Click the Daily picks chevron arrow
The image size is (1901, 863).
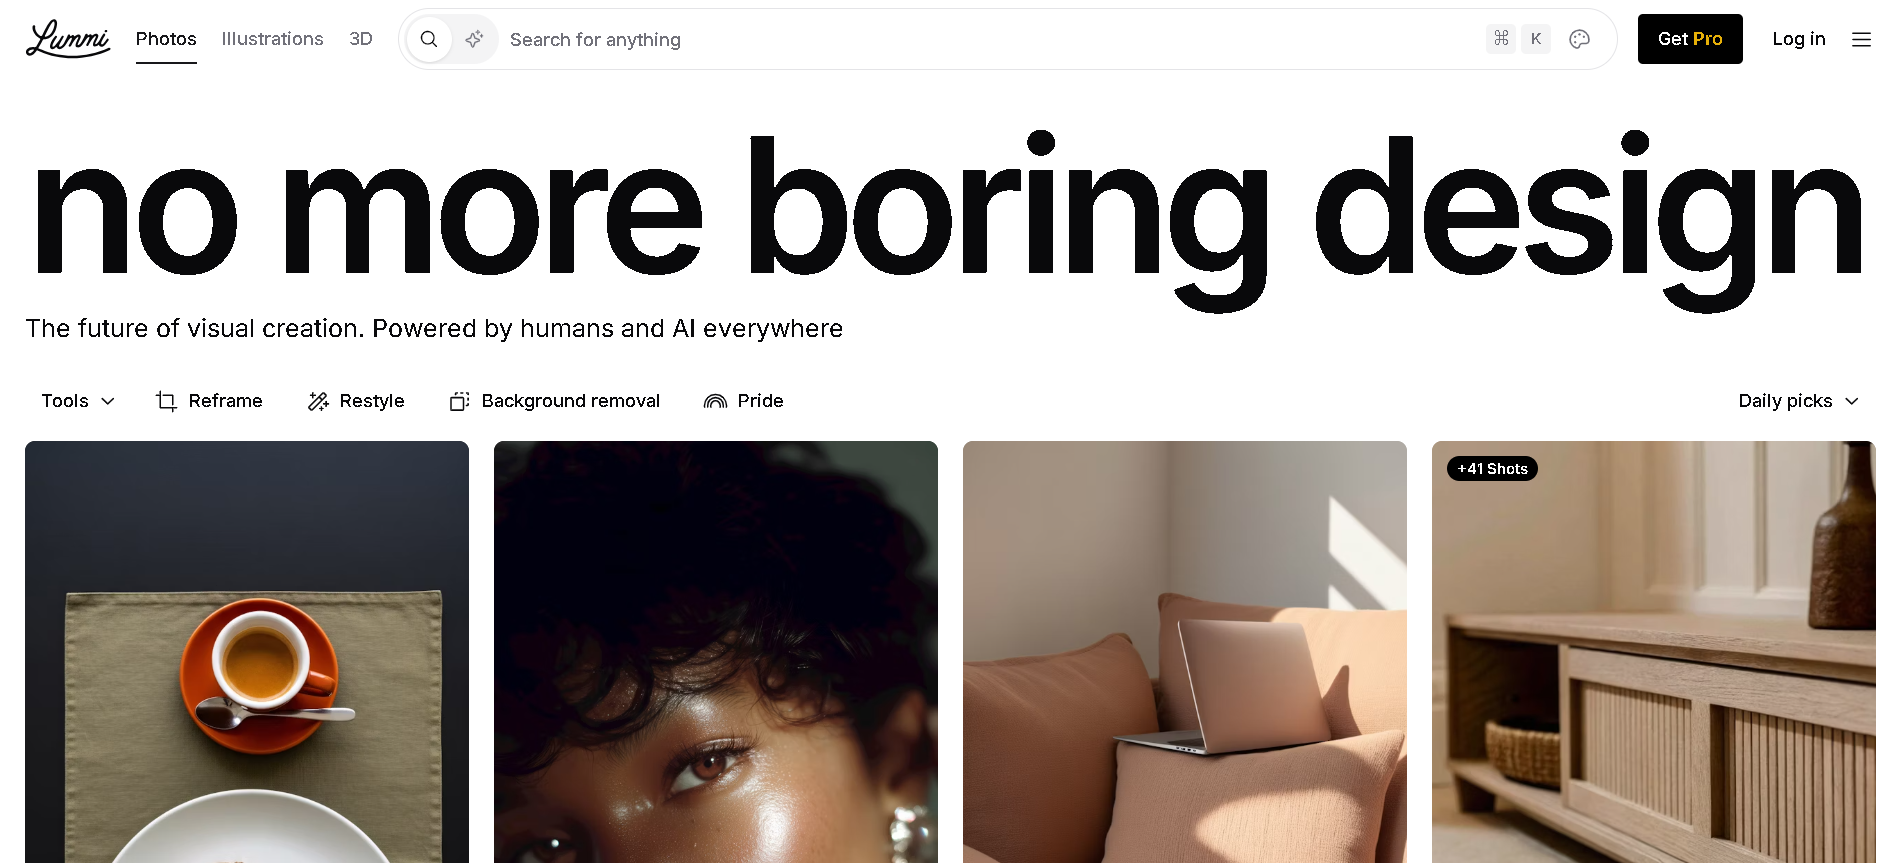tap(1852, 401)
